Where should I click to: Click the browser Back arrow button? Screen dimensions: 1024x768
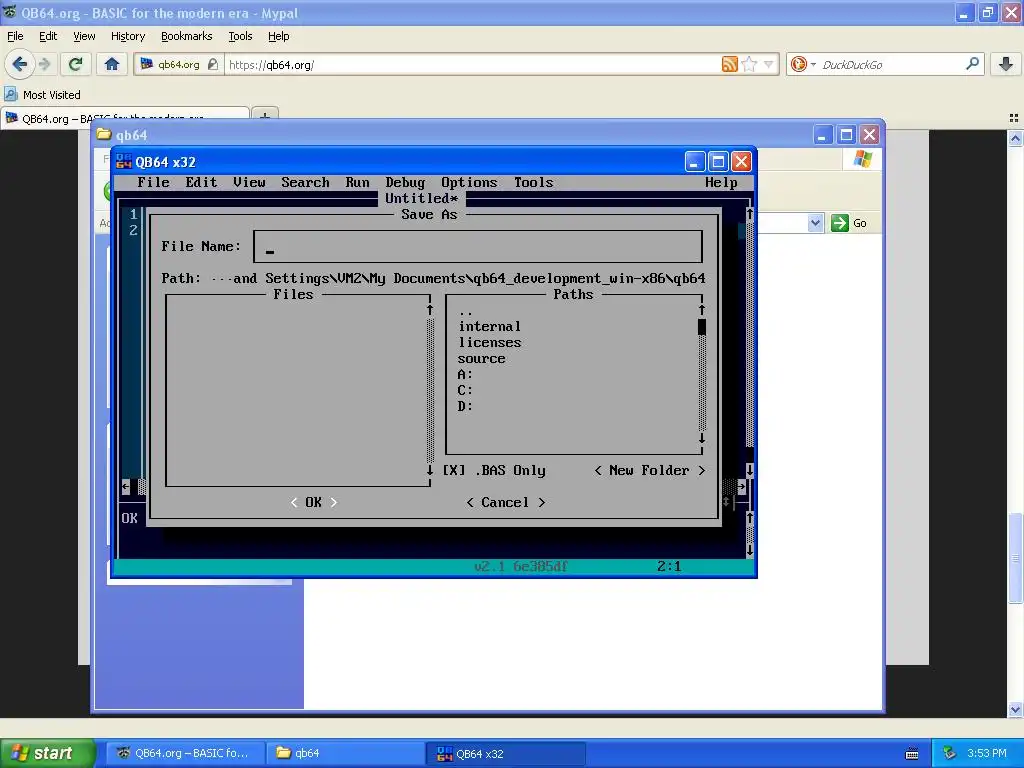tap(20, 64)
